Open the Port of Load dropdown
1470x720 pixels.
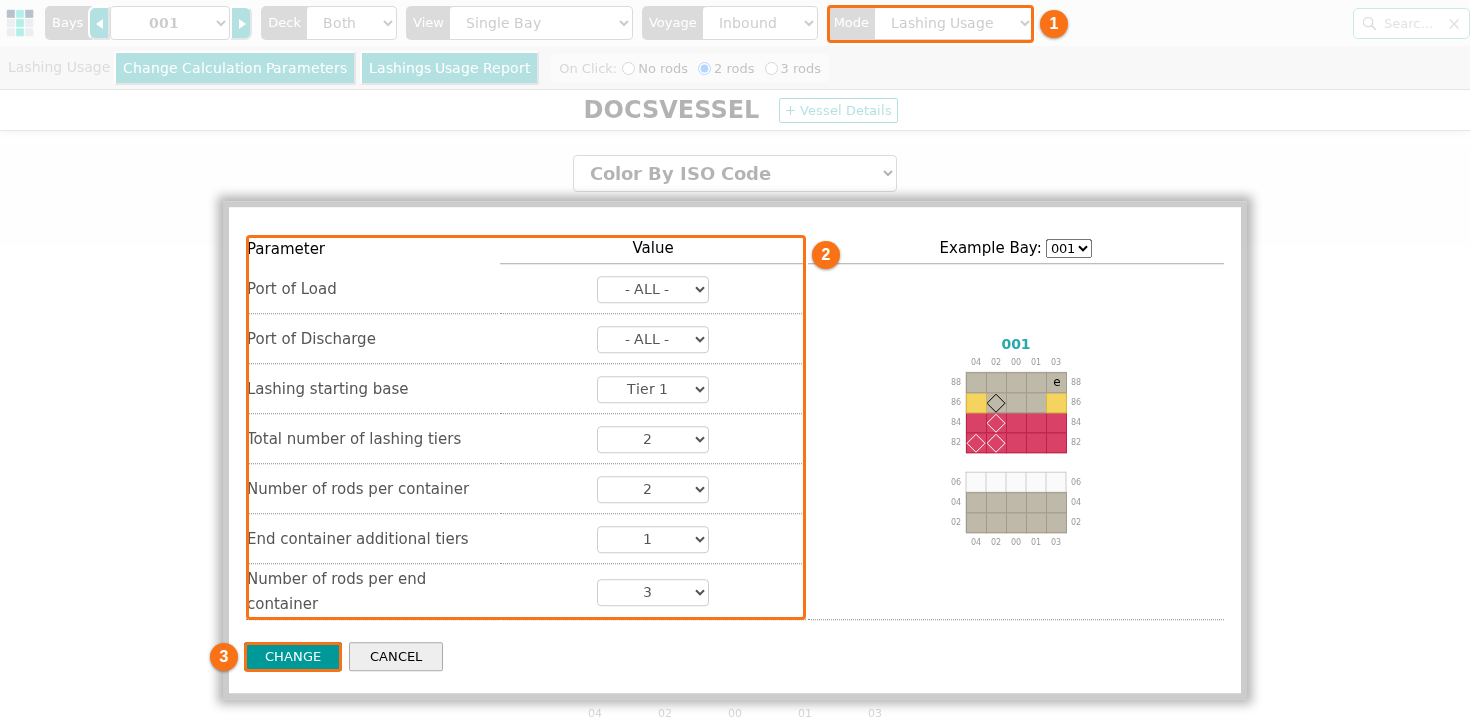pyautogui.click(x=653, y=289)
